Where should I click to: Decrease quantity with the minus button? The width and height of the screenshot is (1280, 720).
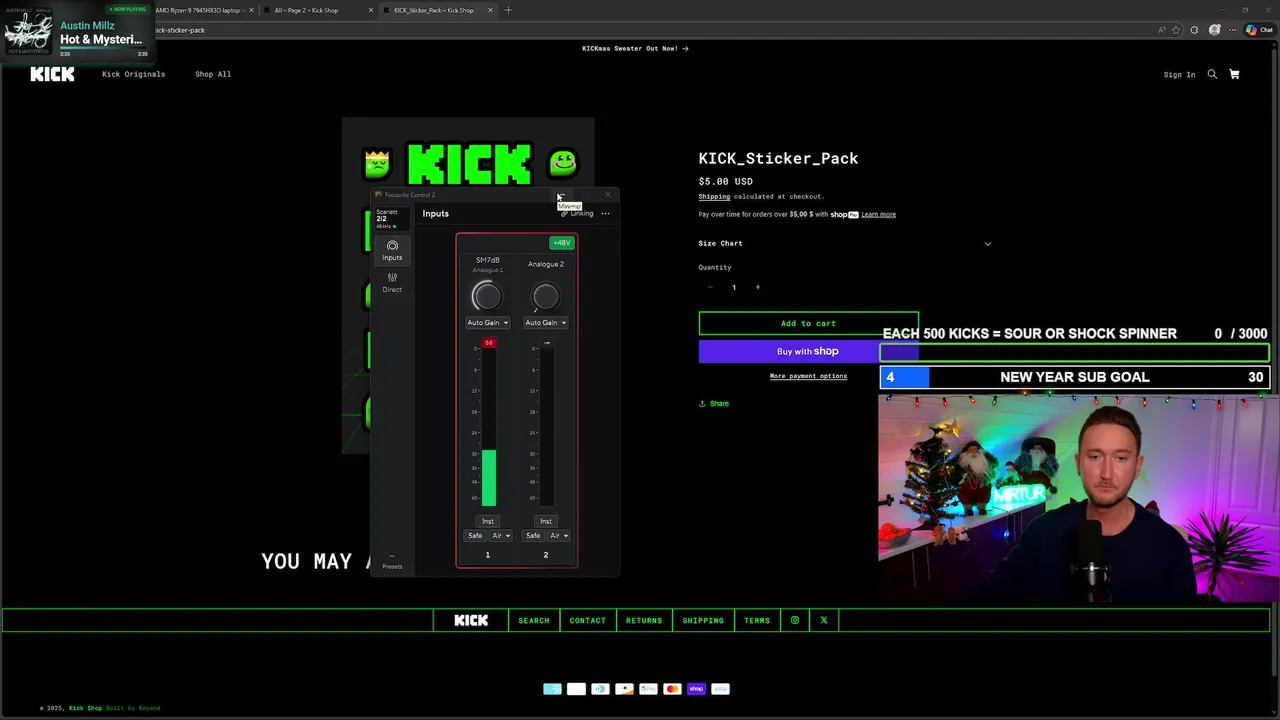(710, 287)
